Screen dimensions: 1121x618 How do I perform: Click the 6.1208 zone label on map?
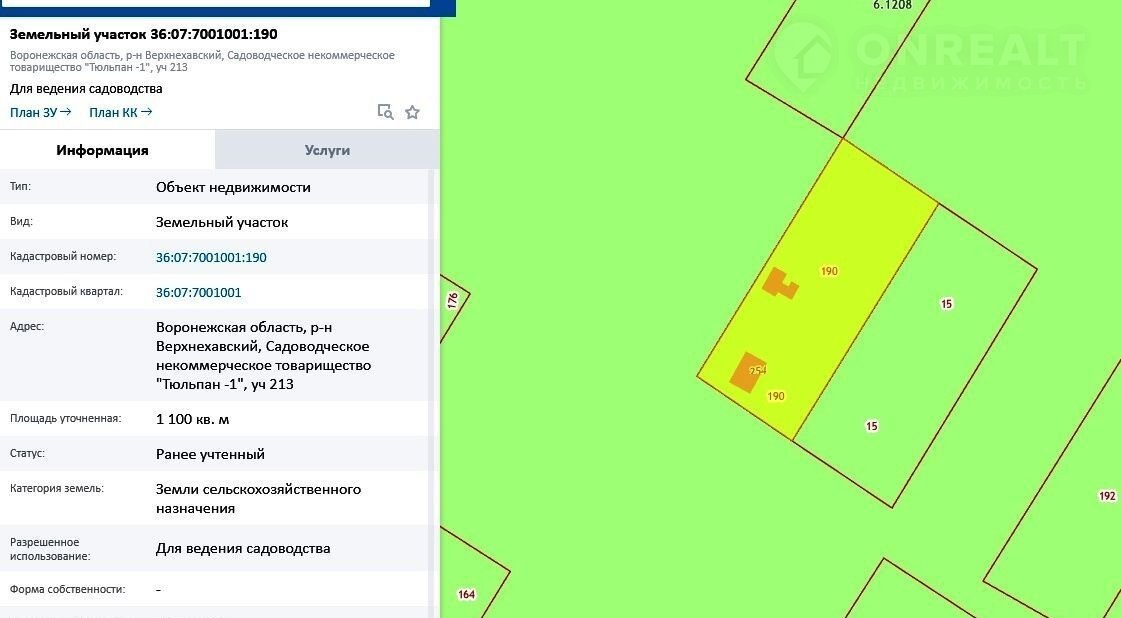(x=892, y=5)
